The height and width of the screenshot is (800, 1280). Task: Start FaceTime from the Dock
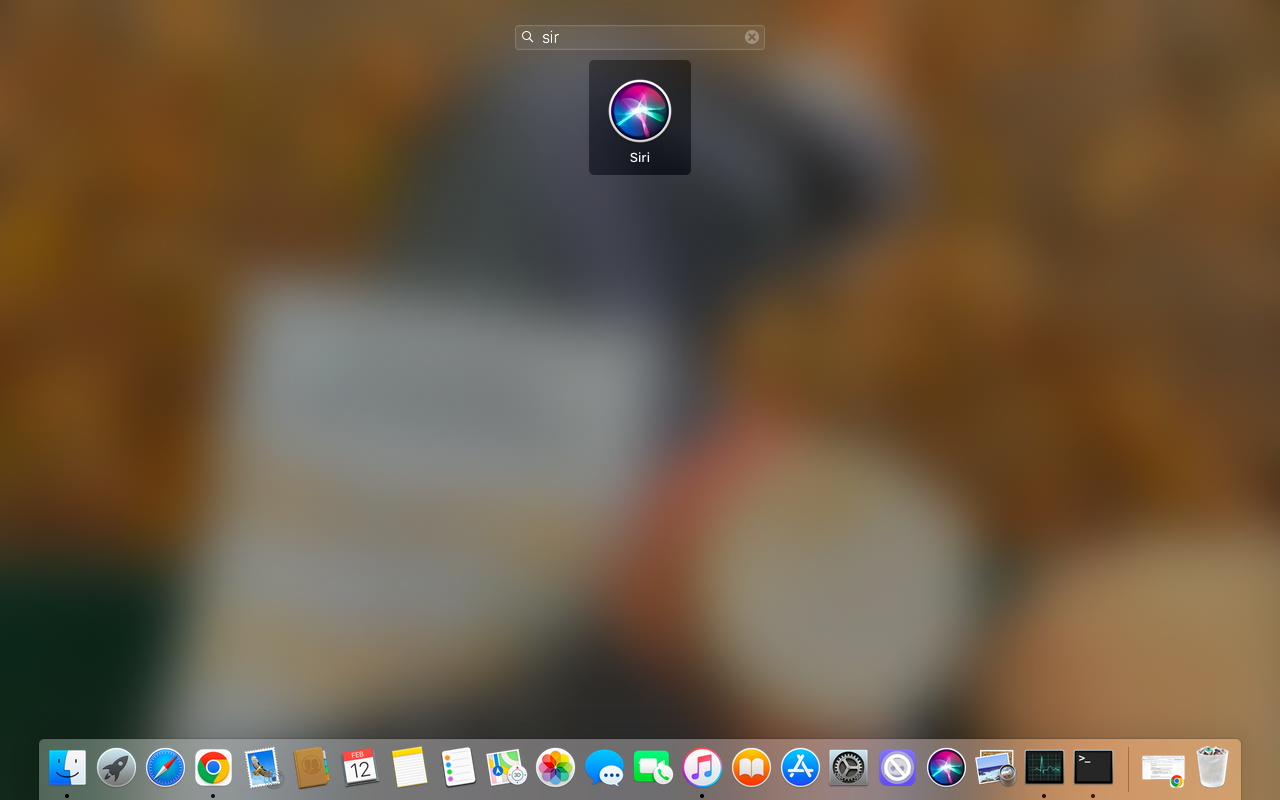(x=653, y=768)
